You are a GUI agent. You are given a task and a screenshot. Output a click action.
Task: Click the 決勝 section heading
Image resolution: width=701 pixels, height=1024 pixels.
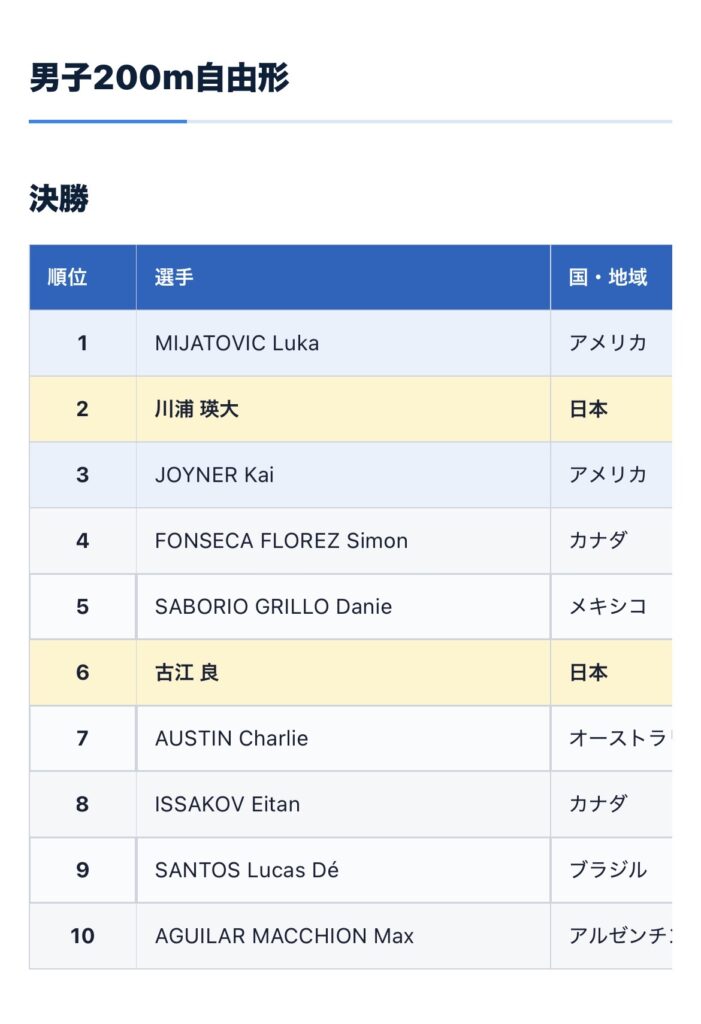coord(59,198)
